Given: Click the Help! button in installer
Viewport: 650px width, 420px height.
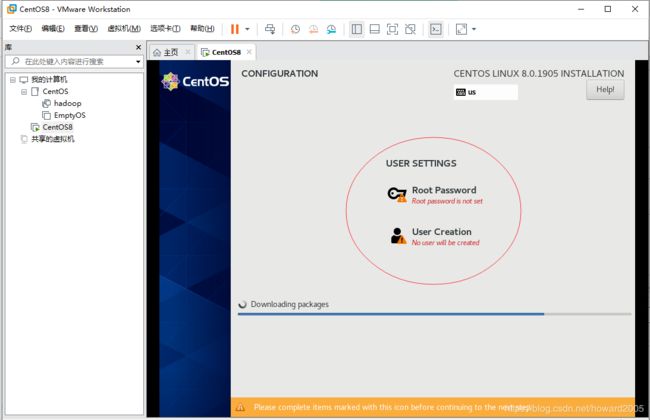Looking at the screenshot, I should coord(605,90).
